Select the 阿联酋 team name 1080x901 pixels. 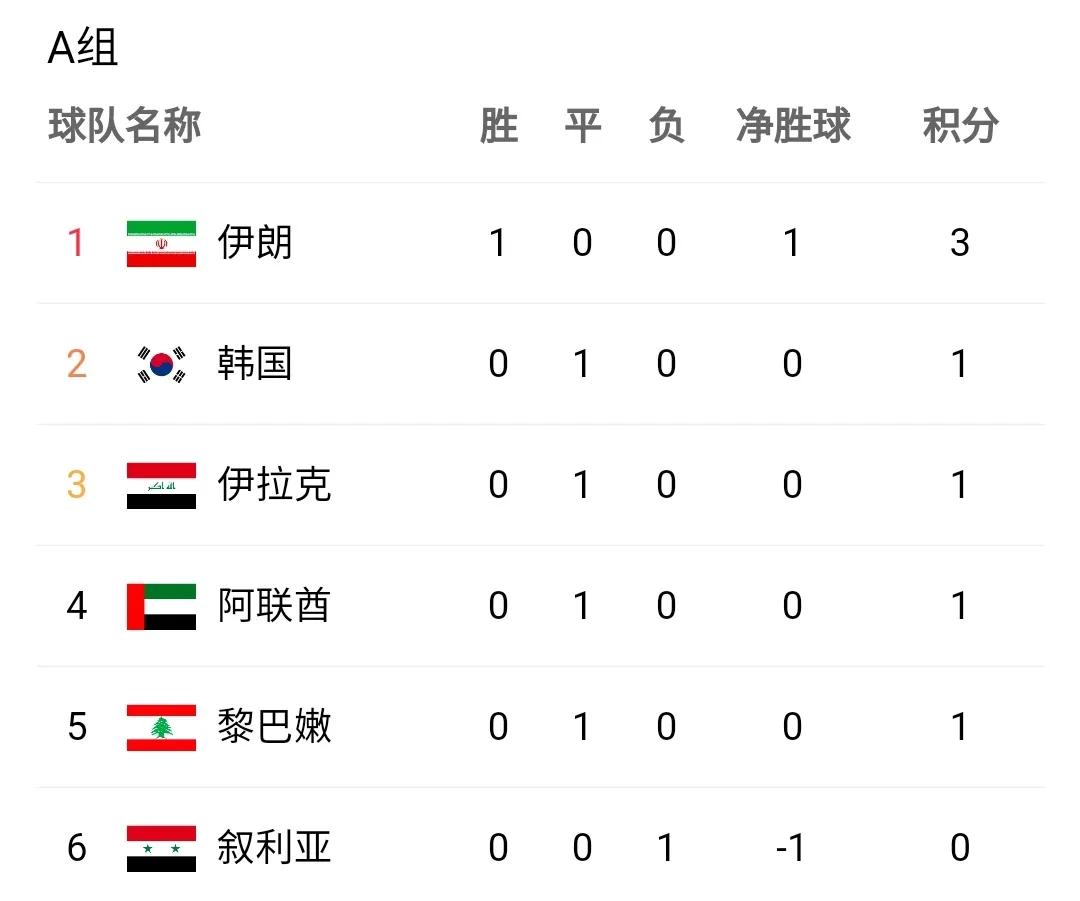pyautogui.click(x=275, y=605)
